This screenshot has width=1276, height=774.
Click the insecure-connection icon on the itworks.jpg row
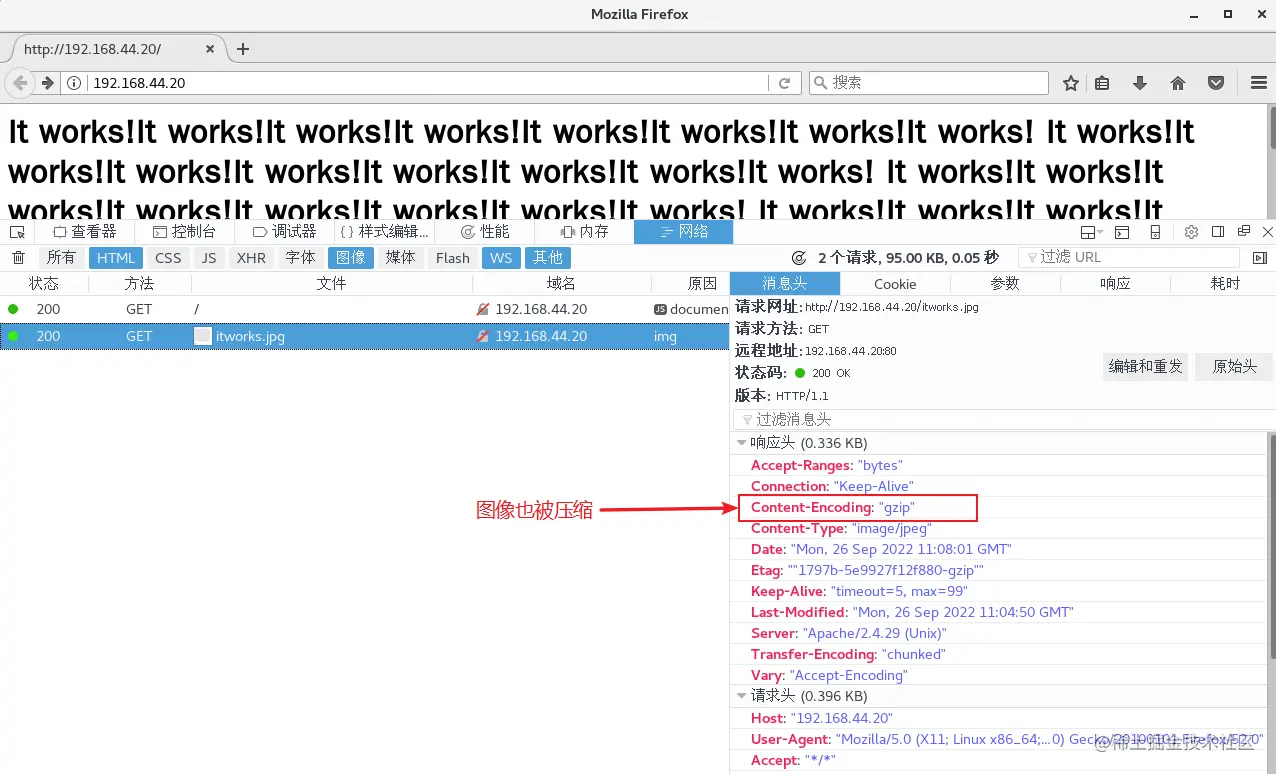(483, 336)
